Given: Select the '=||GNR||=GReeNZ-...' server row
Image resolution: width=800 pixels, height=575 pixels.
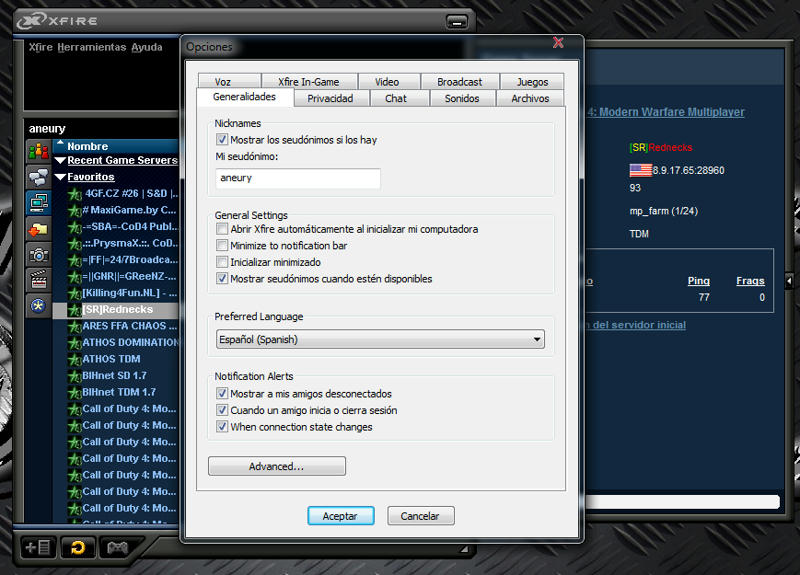Looking at the screenshot, I should [x=115, y=277].
